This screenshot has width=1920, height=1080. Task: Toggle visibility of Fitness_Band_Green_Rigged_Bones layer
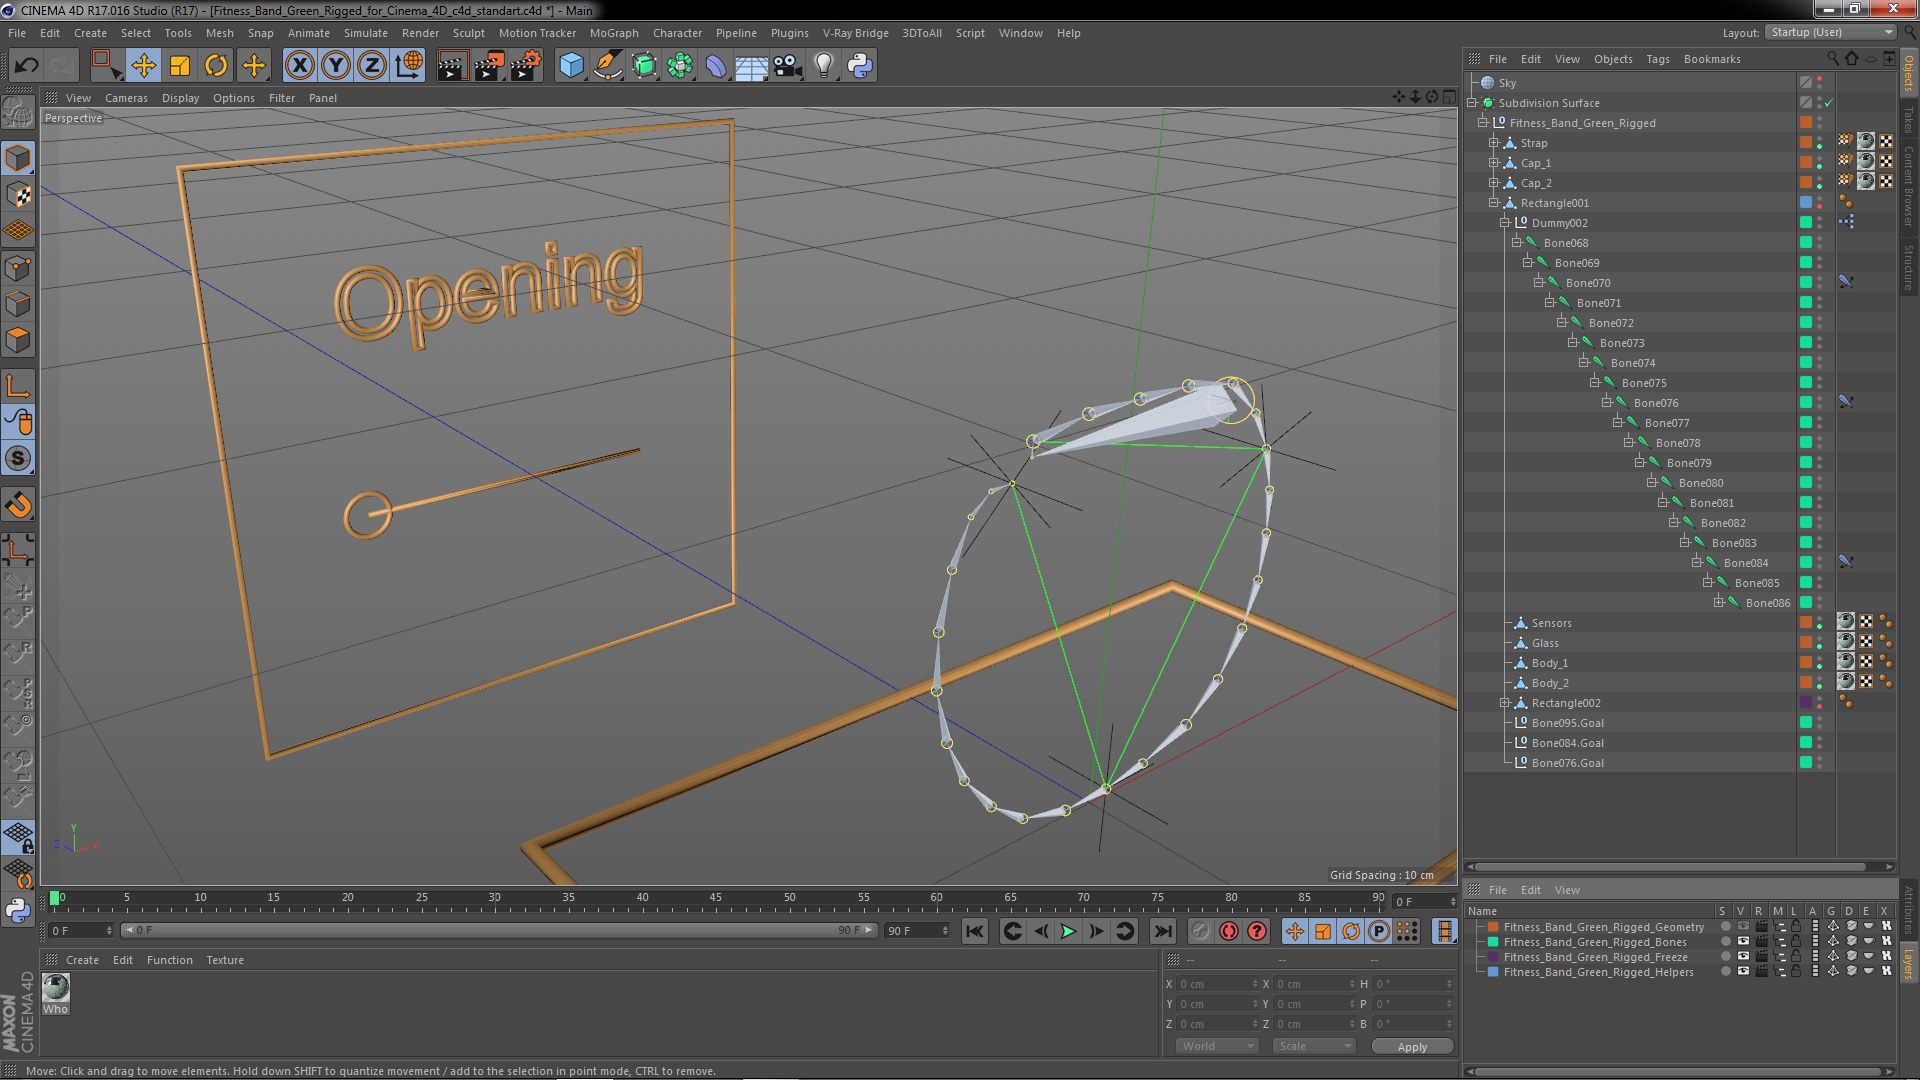pos(1743,942)
